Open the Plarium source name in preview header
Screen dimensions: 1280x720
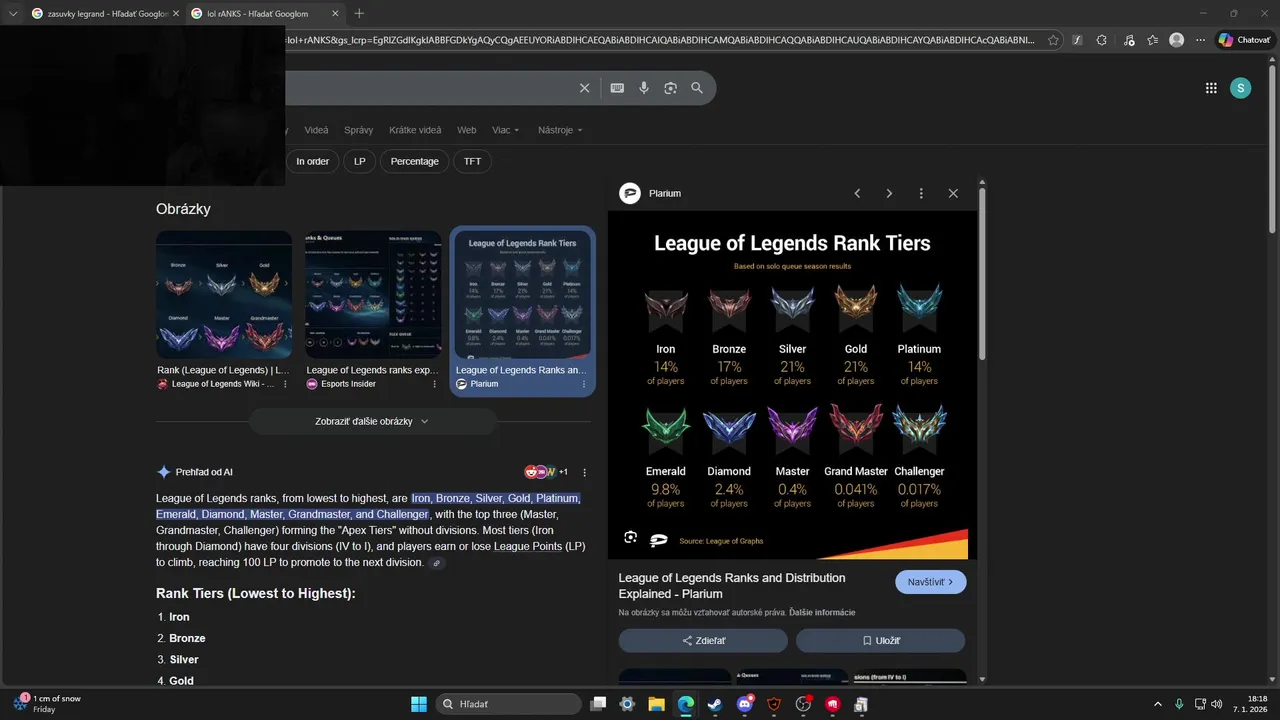(664, 193)
